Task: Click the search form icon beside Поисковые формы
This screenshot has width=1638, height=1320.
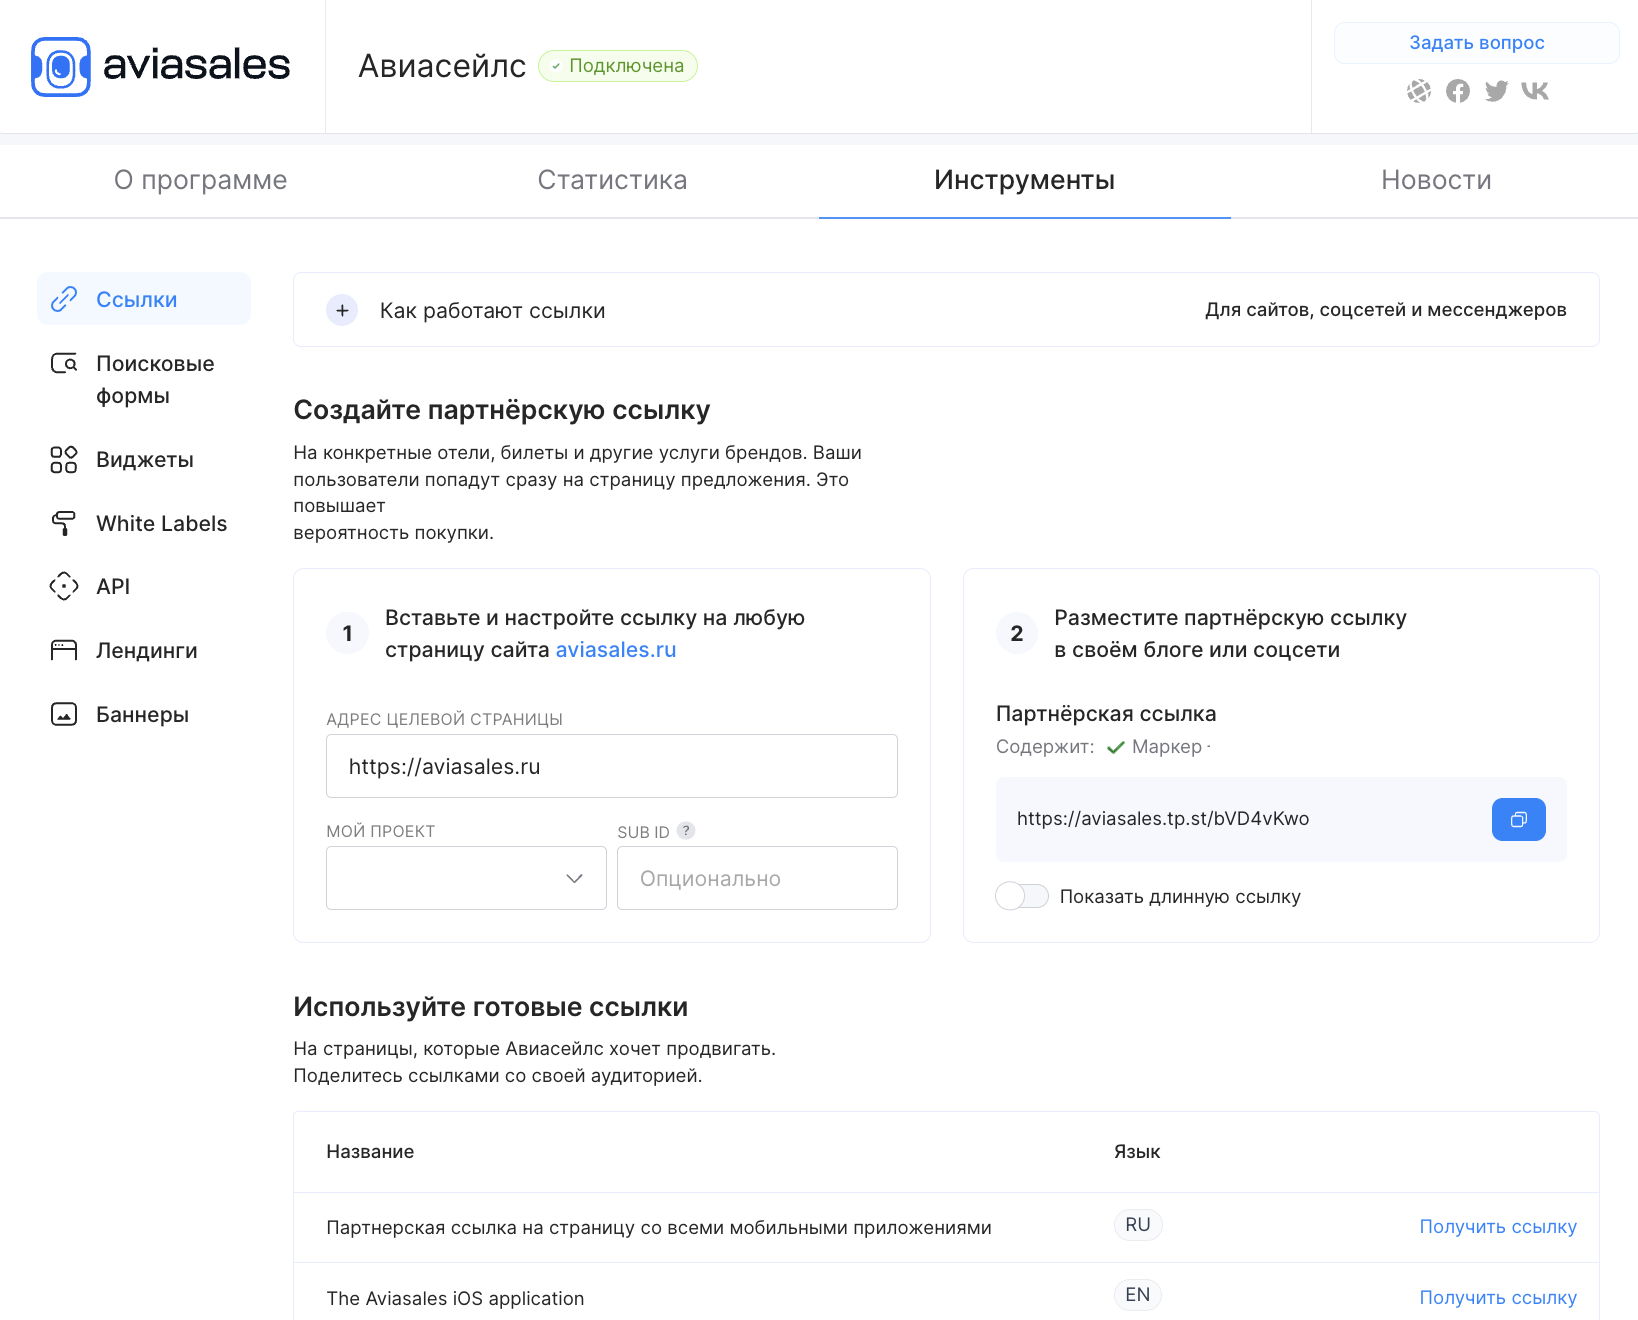Action: click(64, 363)
